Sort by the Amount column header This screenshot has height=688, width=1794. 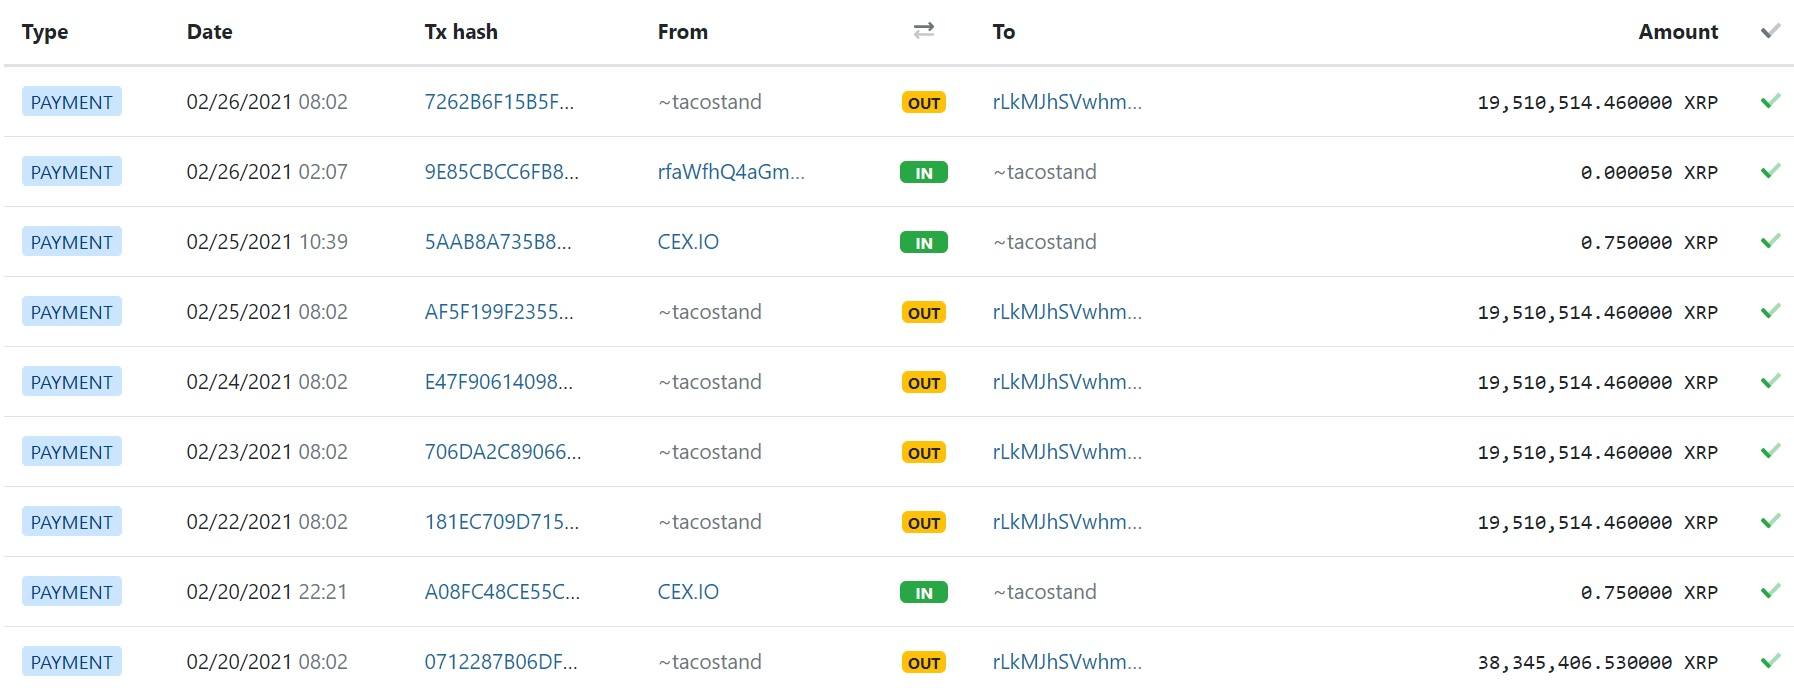[1678, 31]
